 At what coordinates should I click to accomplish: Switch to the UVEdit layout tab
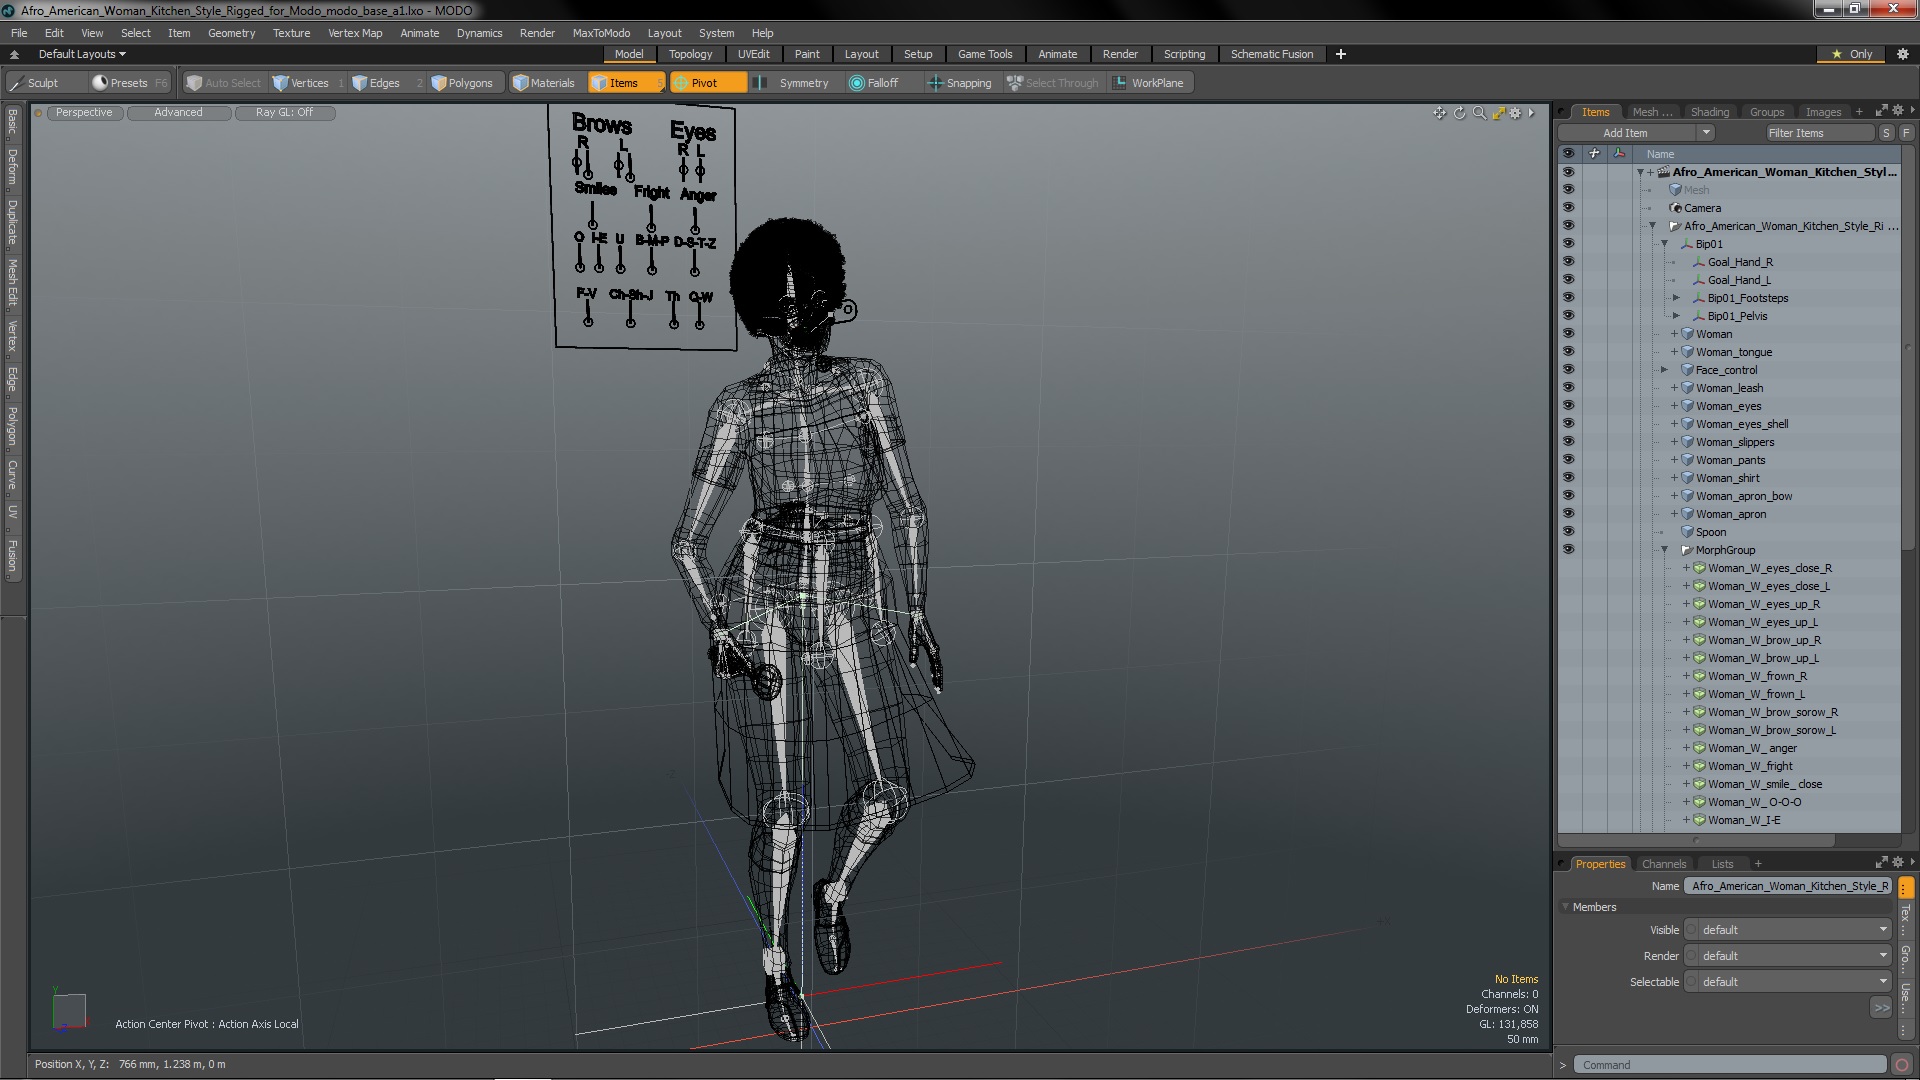click(x=753, y=54)
